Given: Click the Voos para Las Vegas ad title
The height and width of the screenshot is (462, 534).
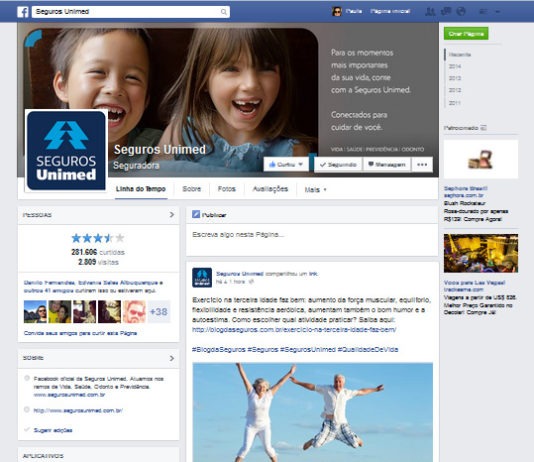Looking at the screenshot, I should click(x=474, y=282).
